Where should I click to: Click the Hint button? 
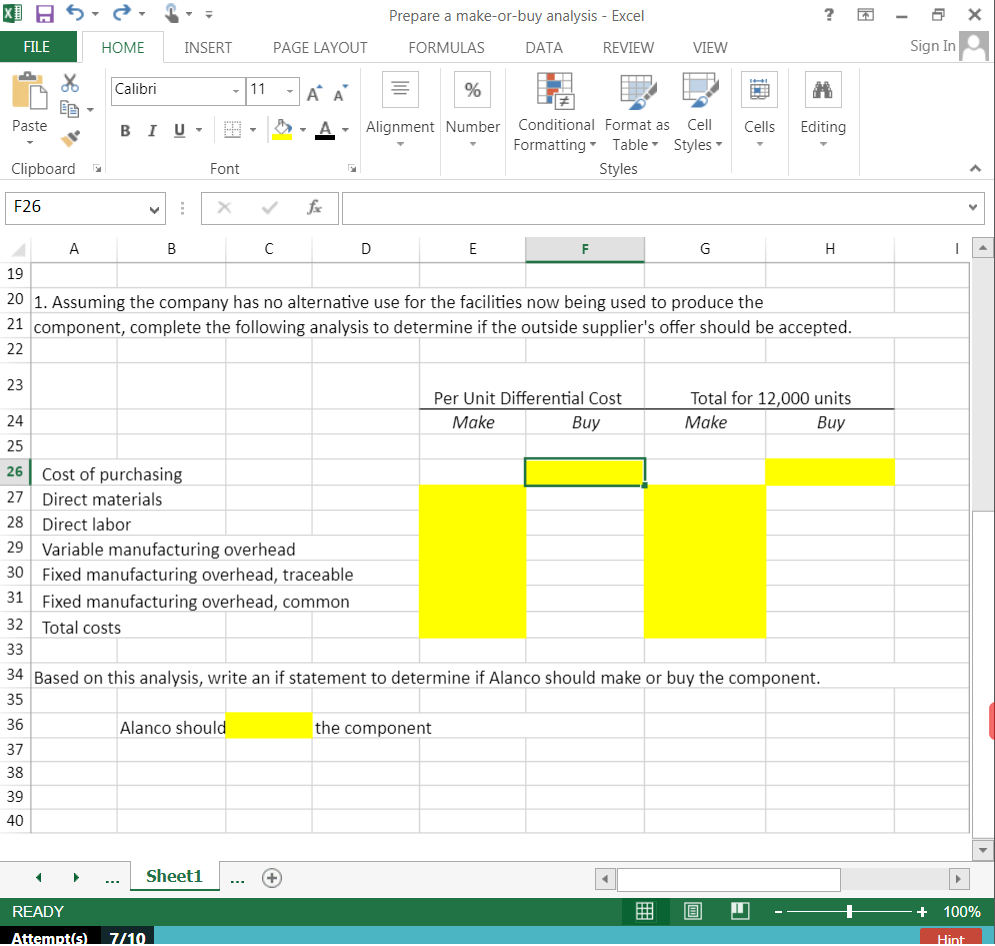pyautogui.click(x=949, y=938)
